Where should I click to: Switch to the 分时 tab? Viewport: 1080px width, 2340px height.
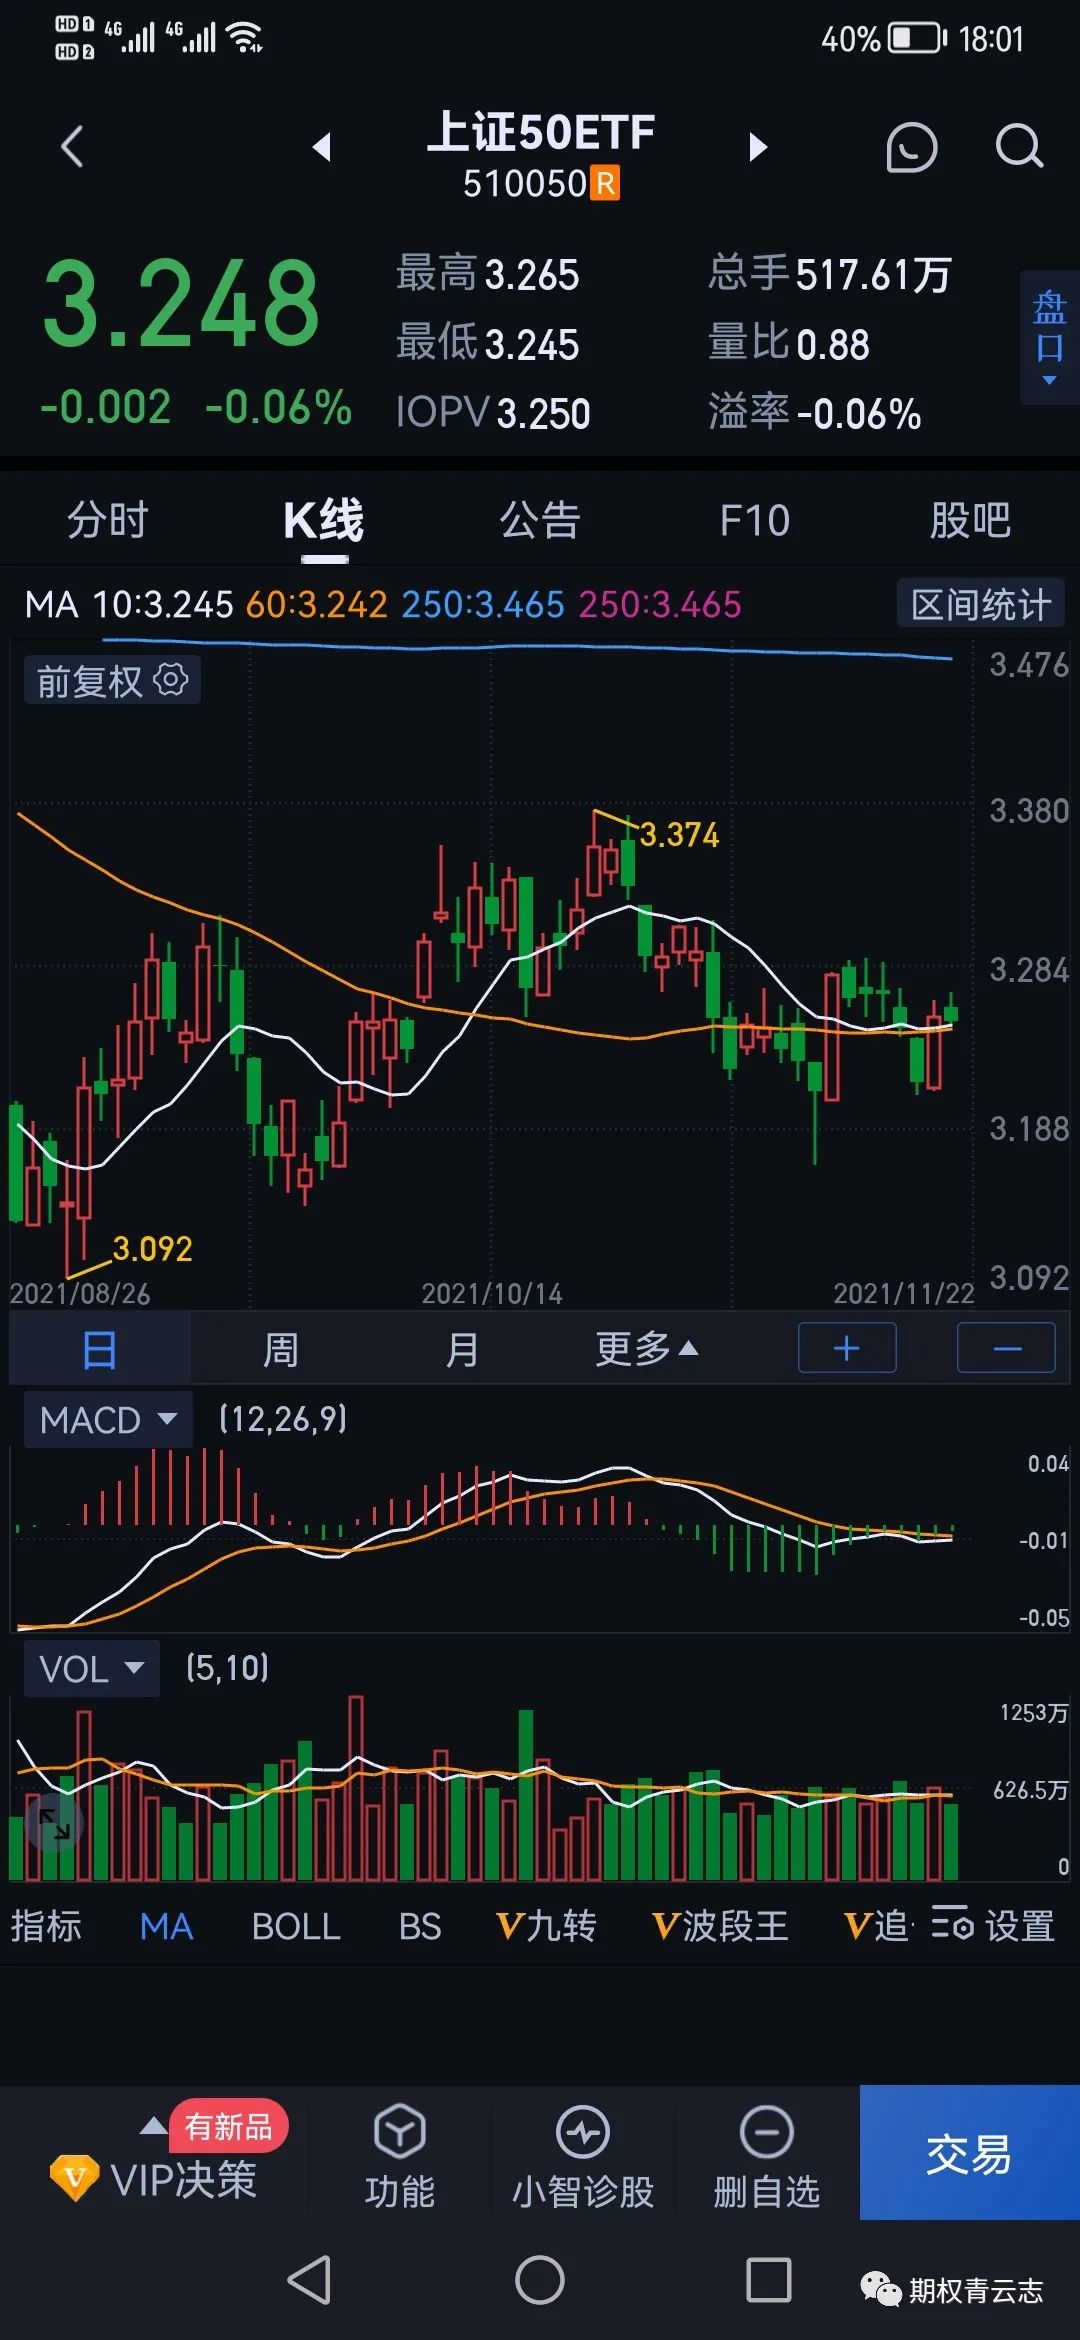click(108, 521)
